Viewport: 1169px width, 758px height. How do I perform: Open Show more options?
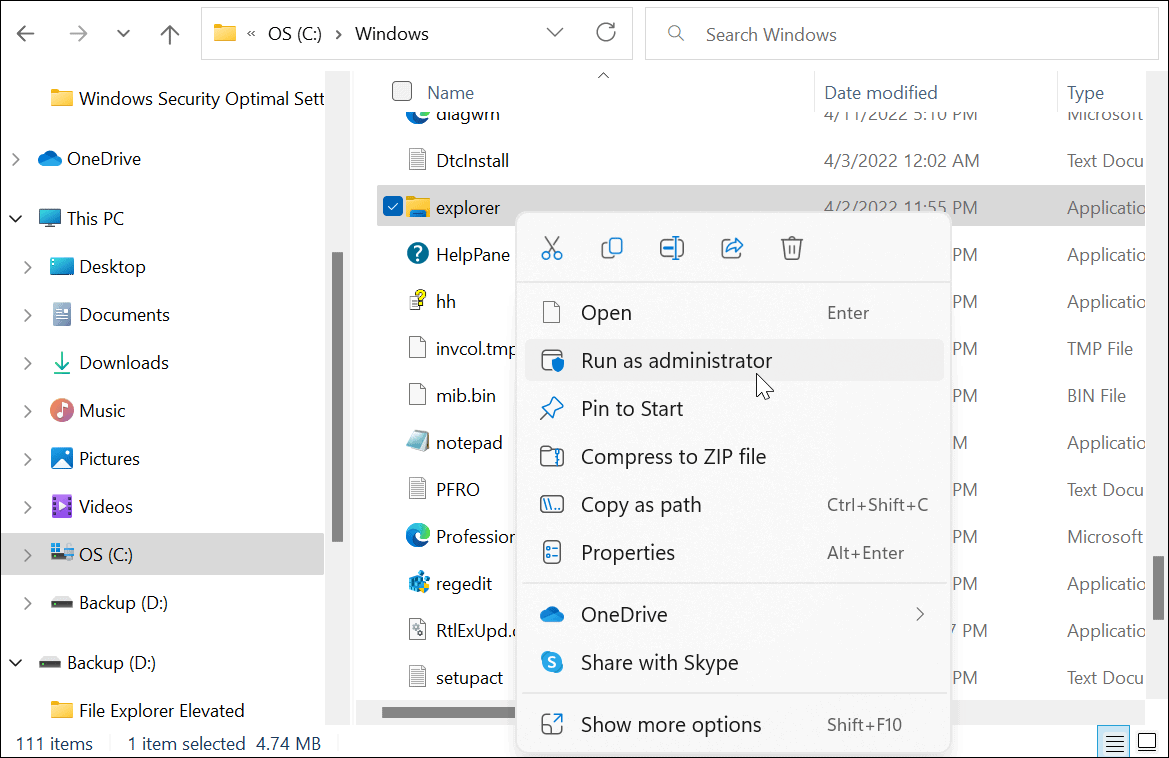pos(670,724)
